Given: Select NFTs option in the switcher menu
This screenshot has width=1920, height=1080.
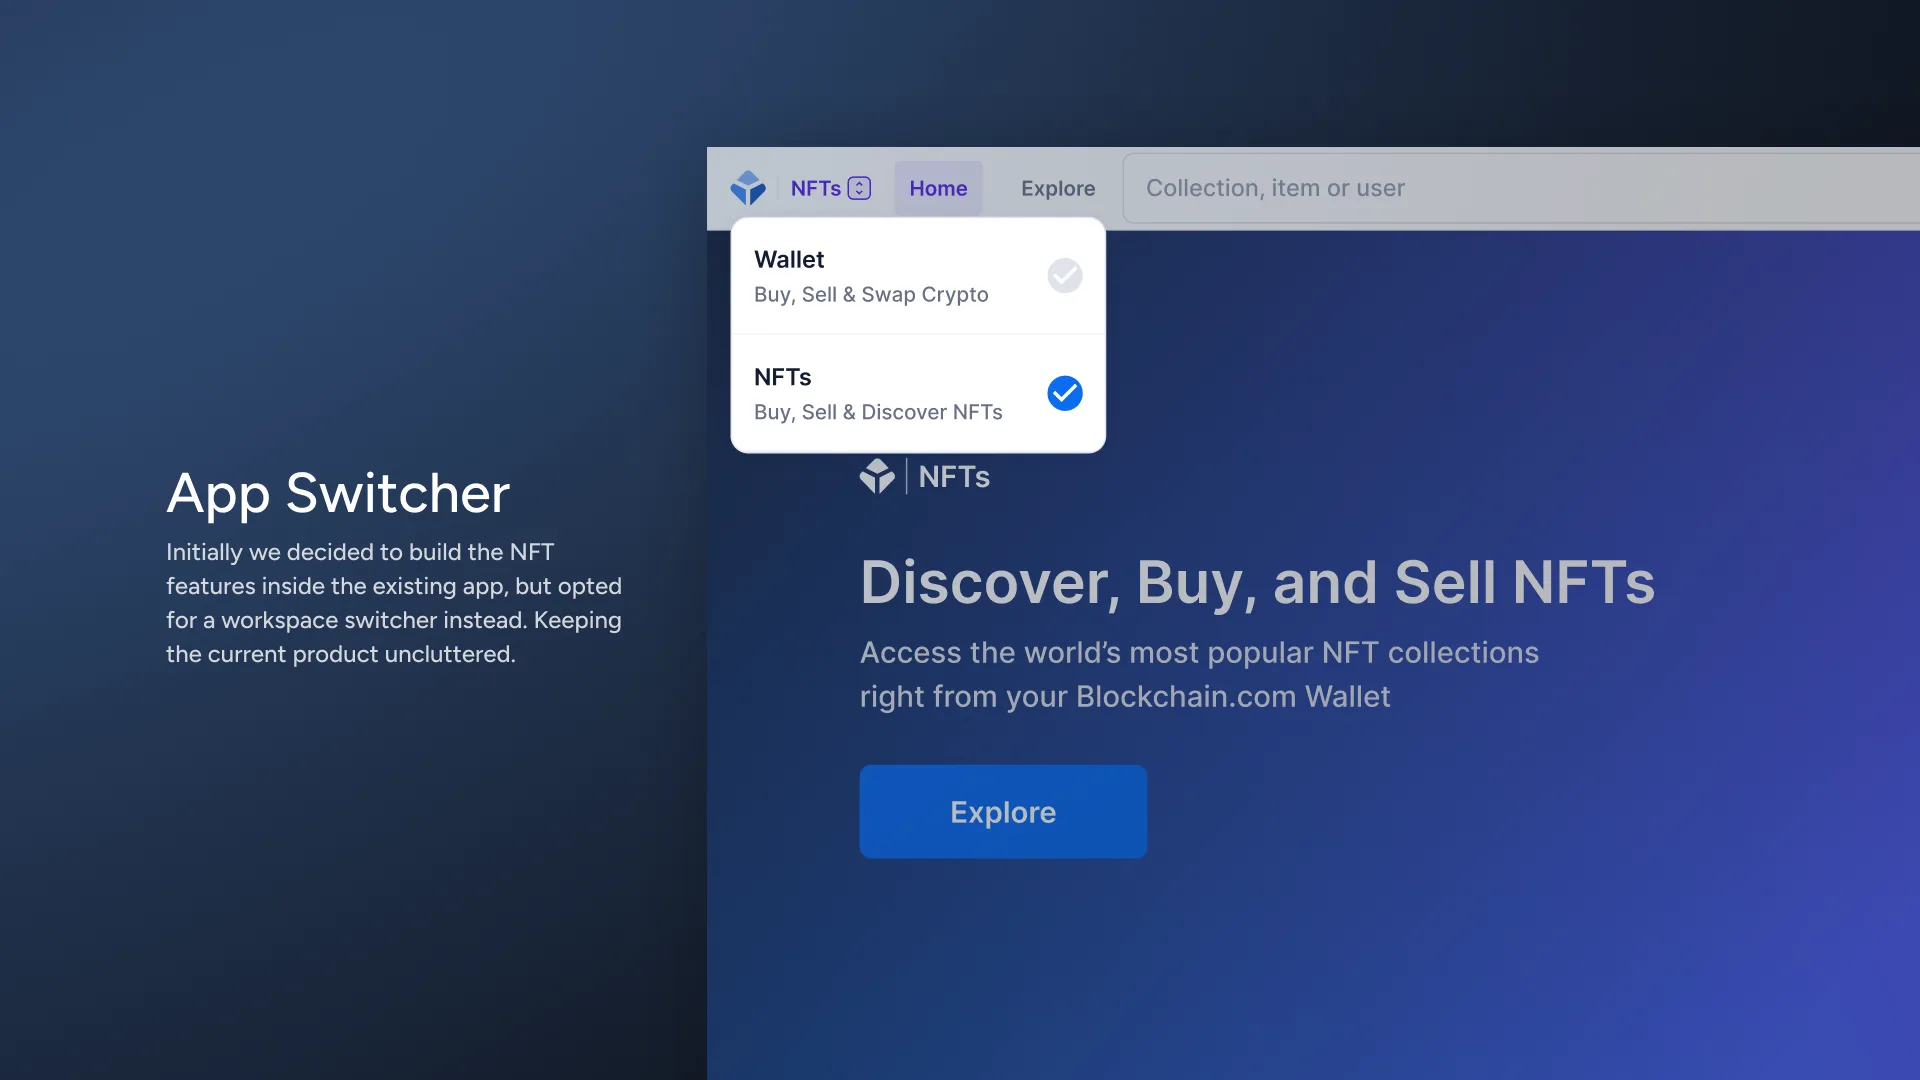Looking at the screenshot, I should point(918,394).
